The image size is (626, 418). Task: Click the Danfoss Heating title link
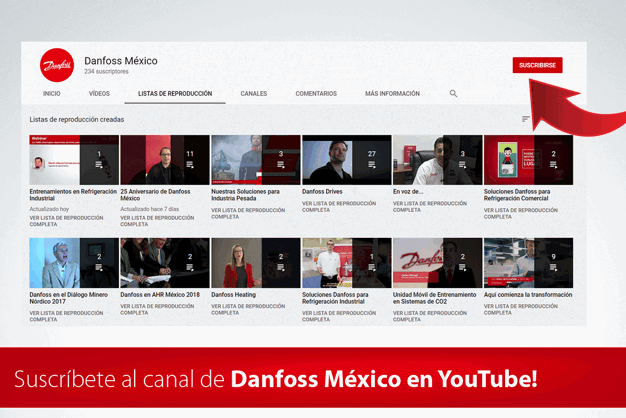[x=234, y=295]
